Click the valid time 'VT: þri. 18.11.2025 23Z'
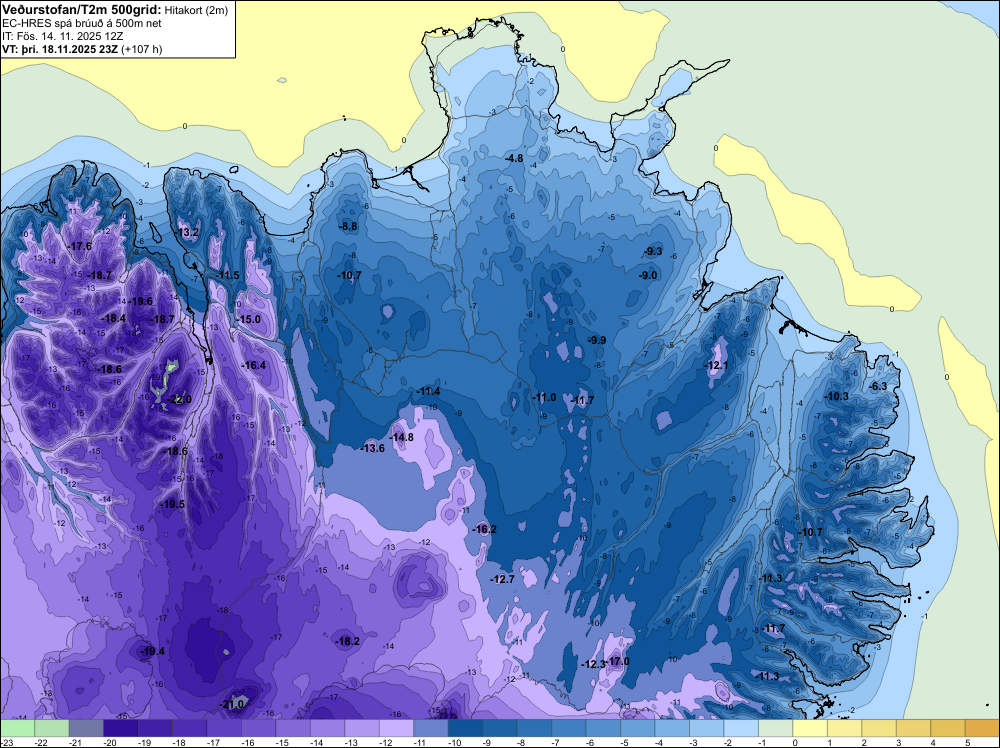 pyautogui.click(x=60, y=49)
